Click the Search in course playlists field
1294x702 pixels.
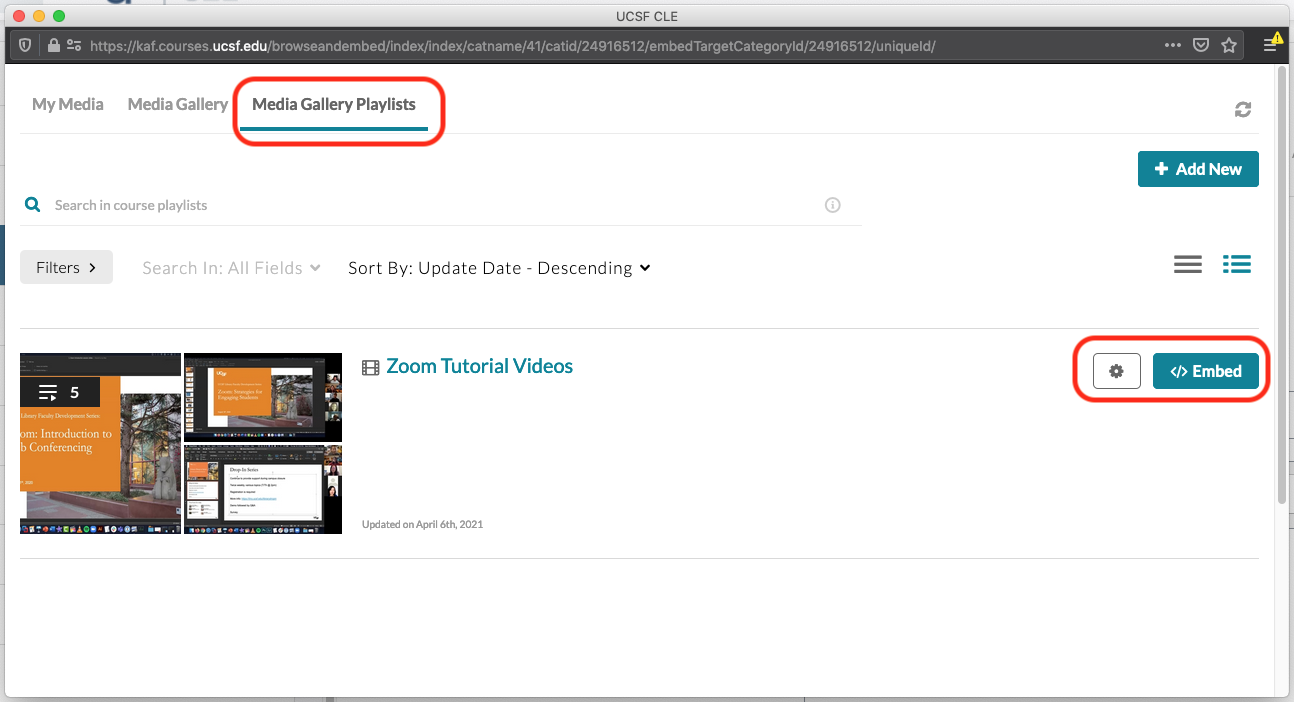click(430, 205)
